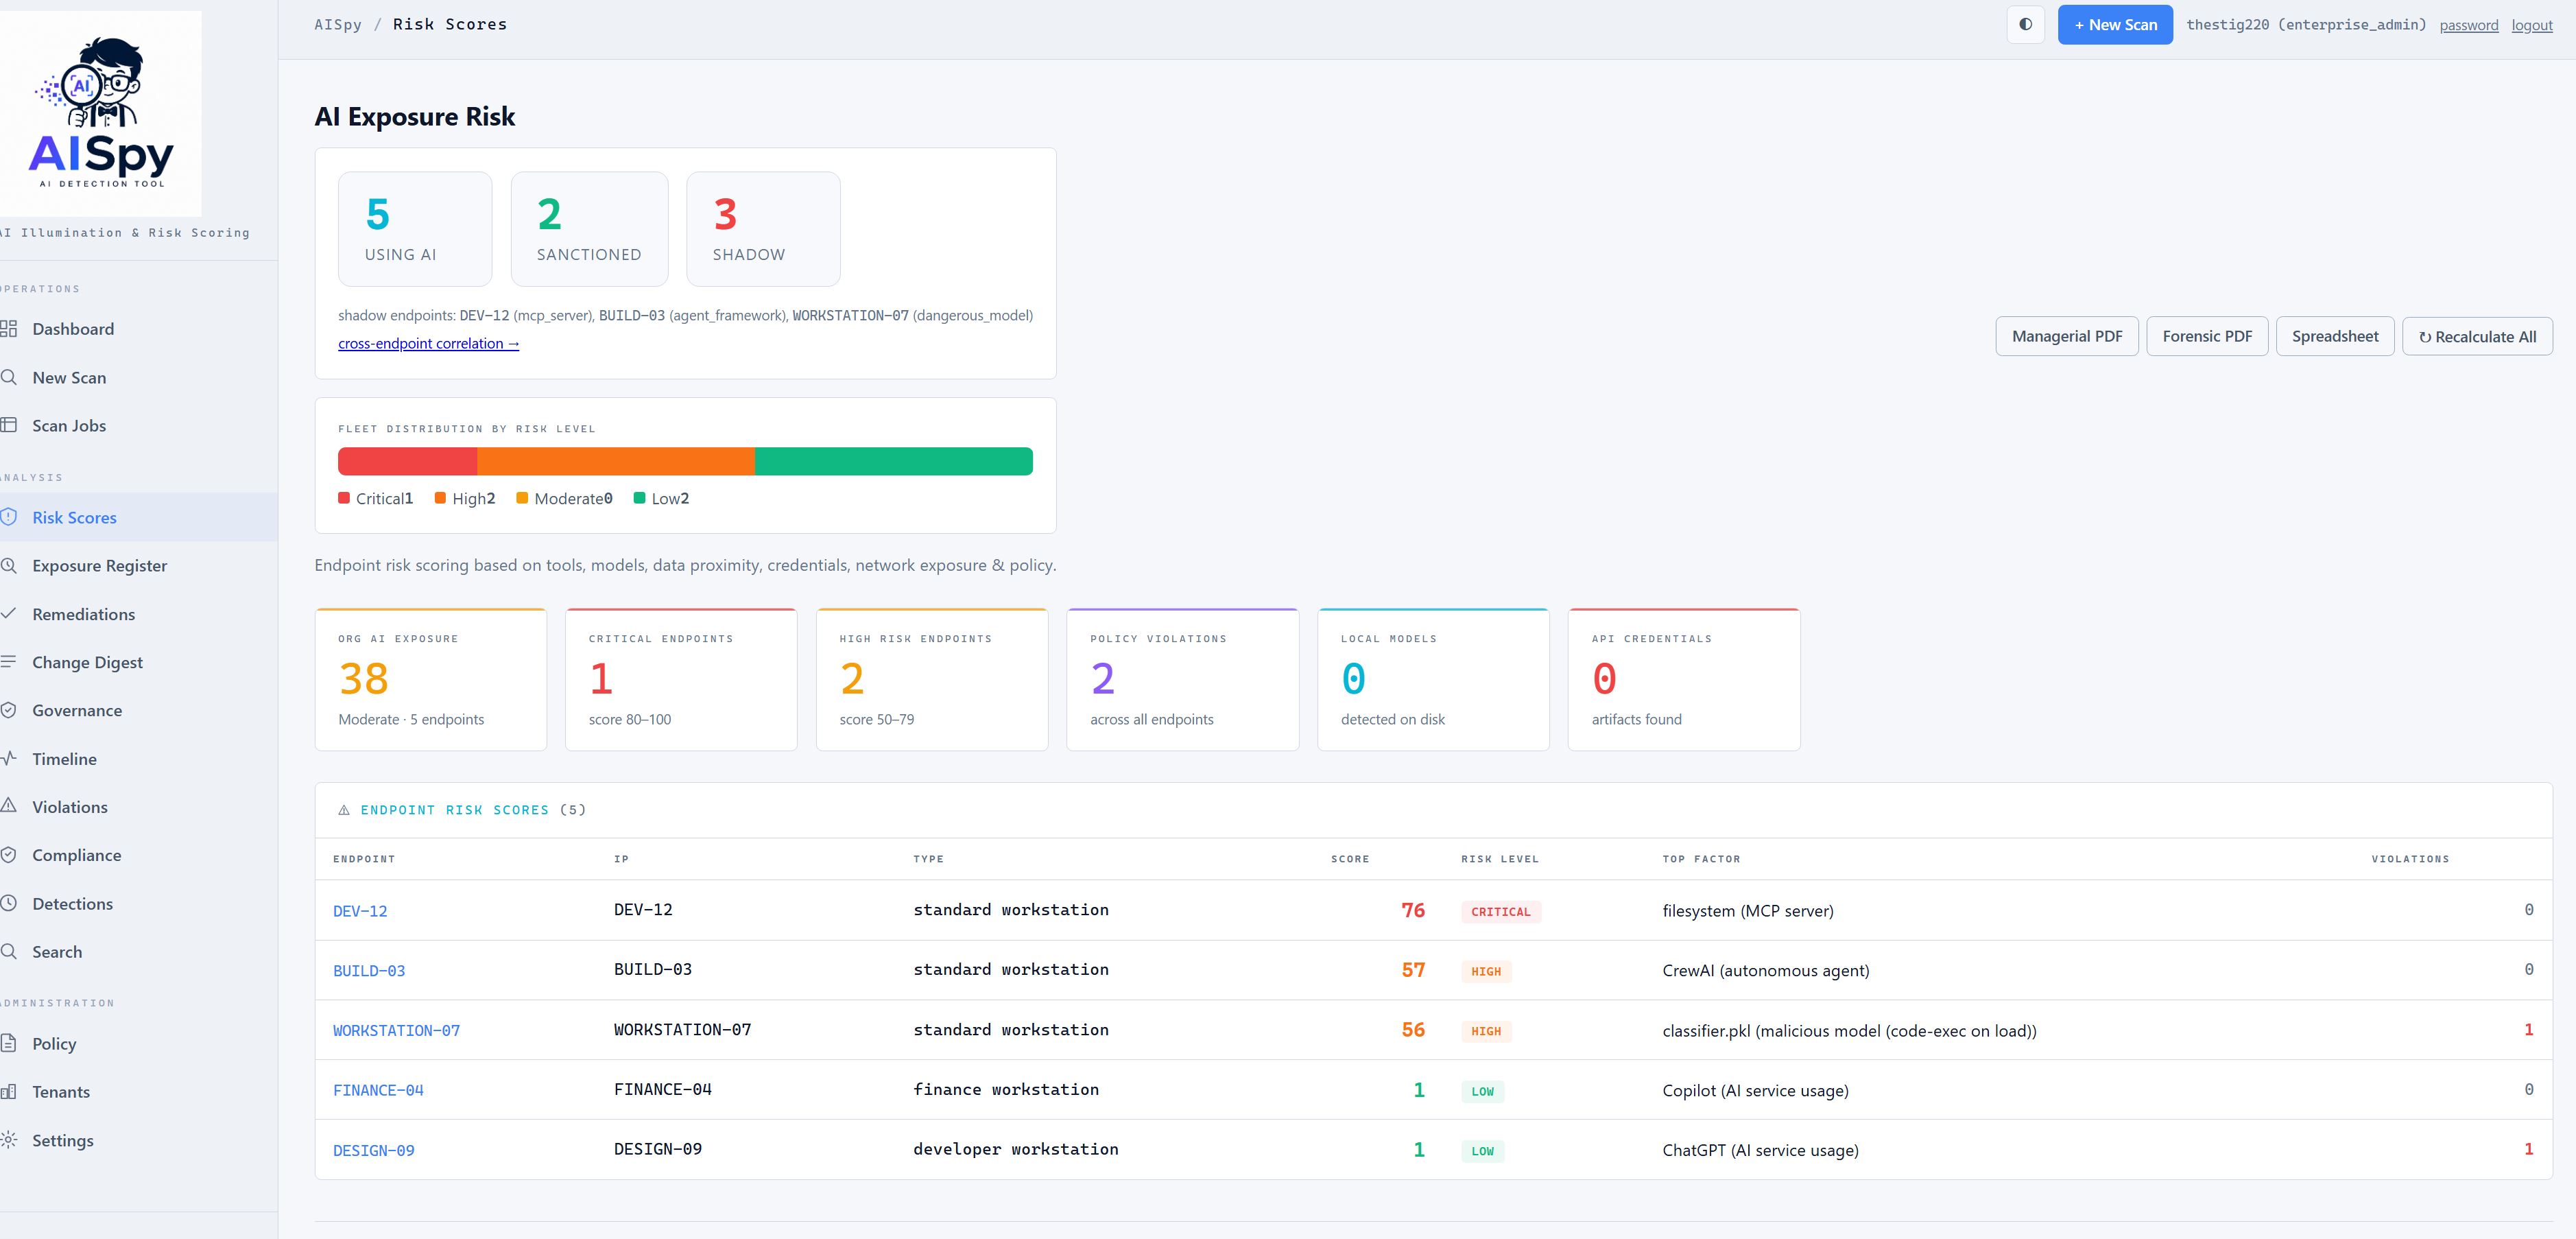Click the New Scan magnifier icon in sidebar
Image resolution: width=2576 pixels, height=1239 pixels.
[9, 377]
